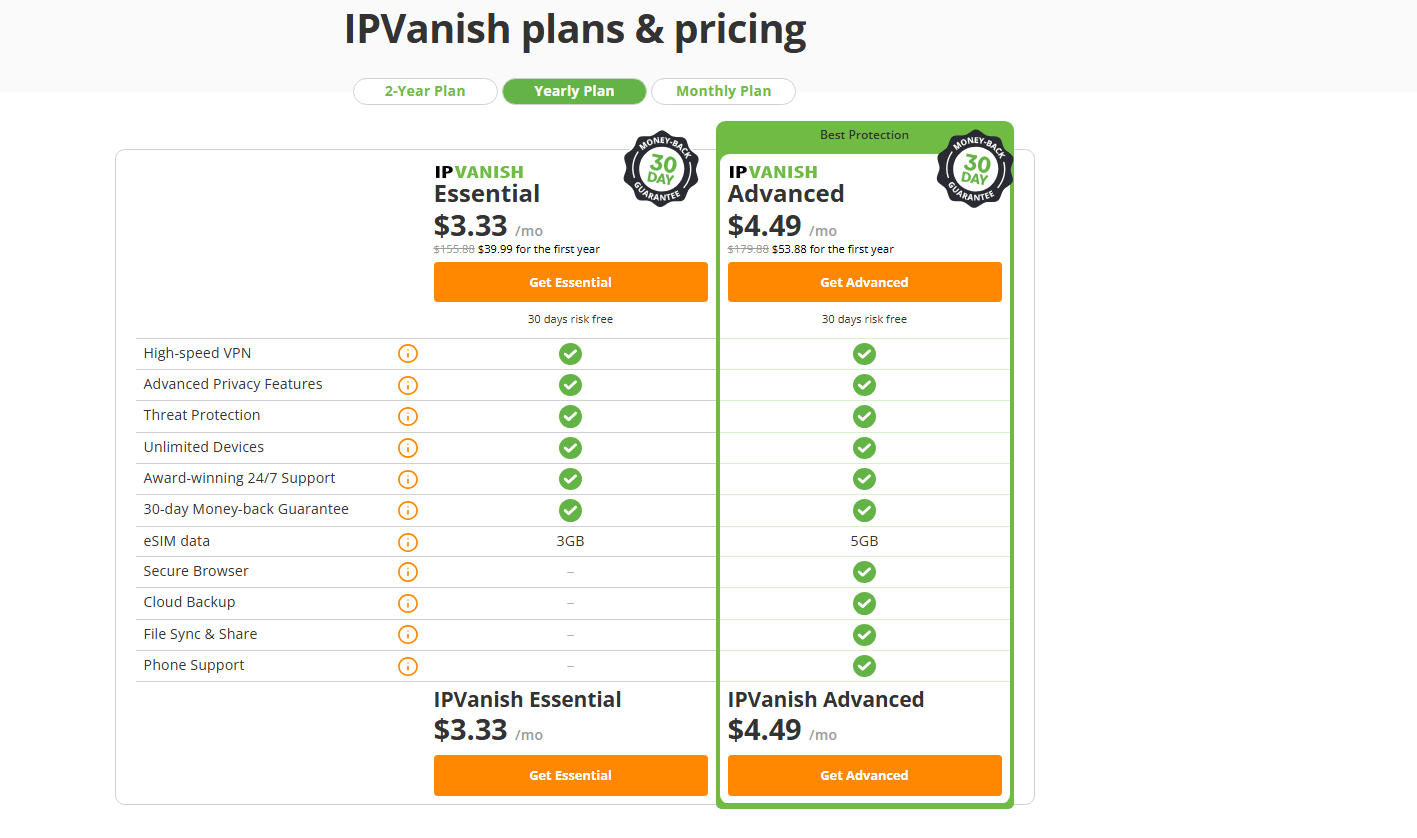Click info icon next to Unlimited Devices
This screenshot has height=838, width=1417.
[408, 448]
